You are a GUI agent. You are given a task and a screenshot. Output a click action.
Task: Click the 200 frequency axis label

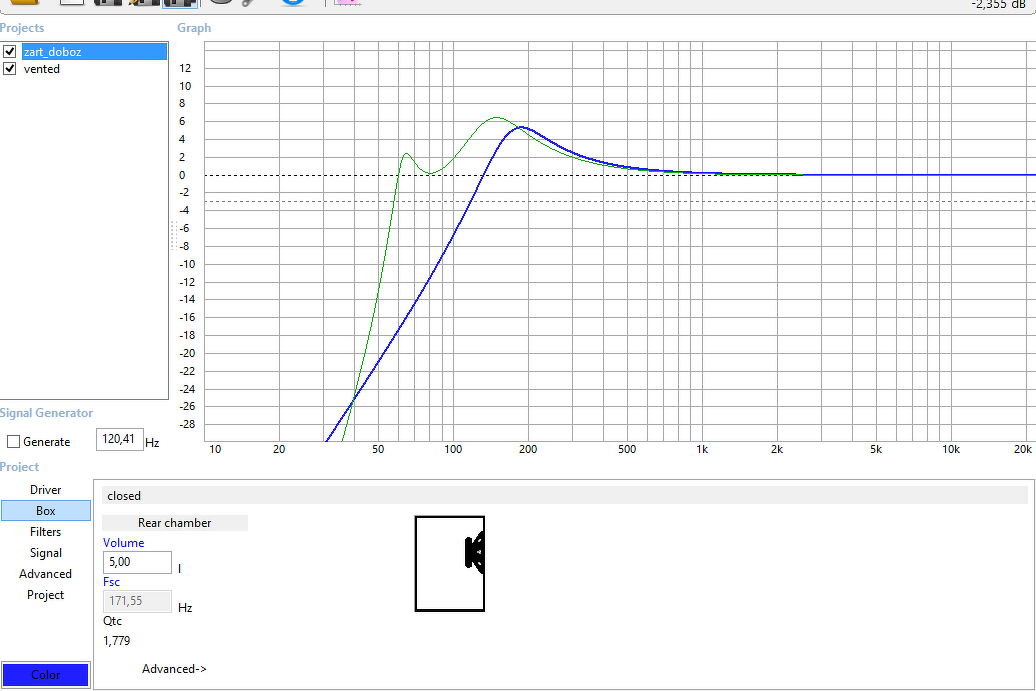click(x=528, y=449)
